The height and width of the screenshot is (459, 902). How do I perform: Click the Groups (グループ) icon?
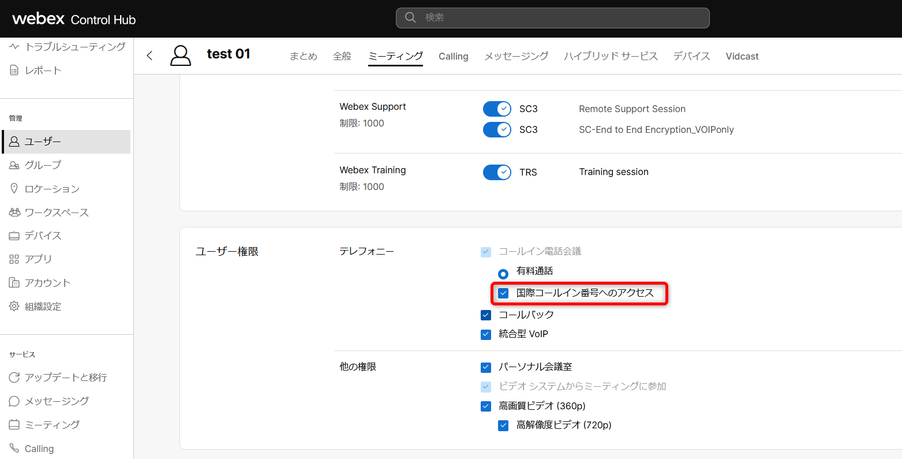[14, 165]
